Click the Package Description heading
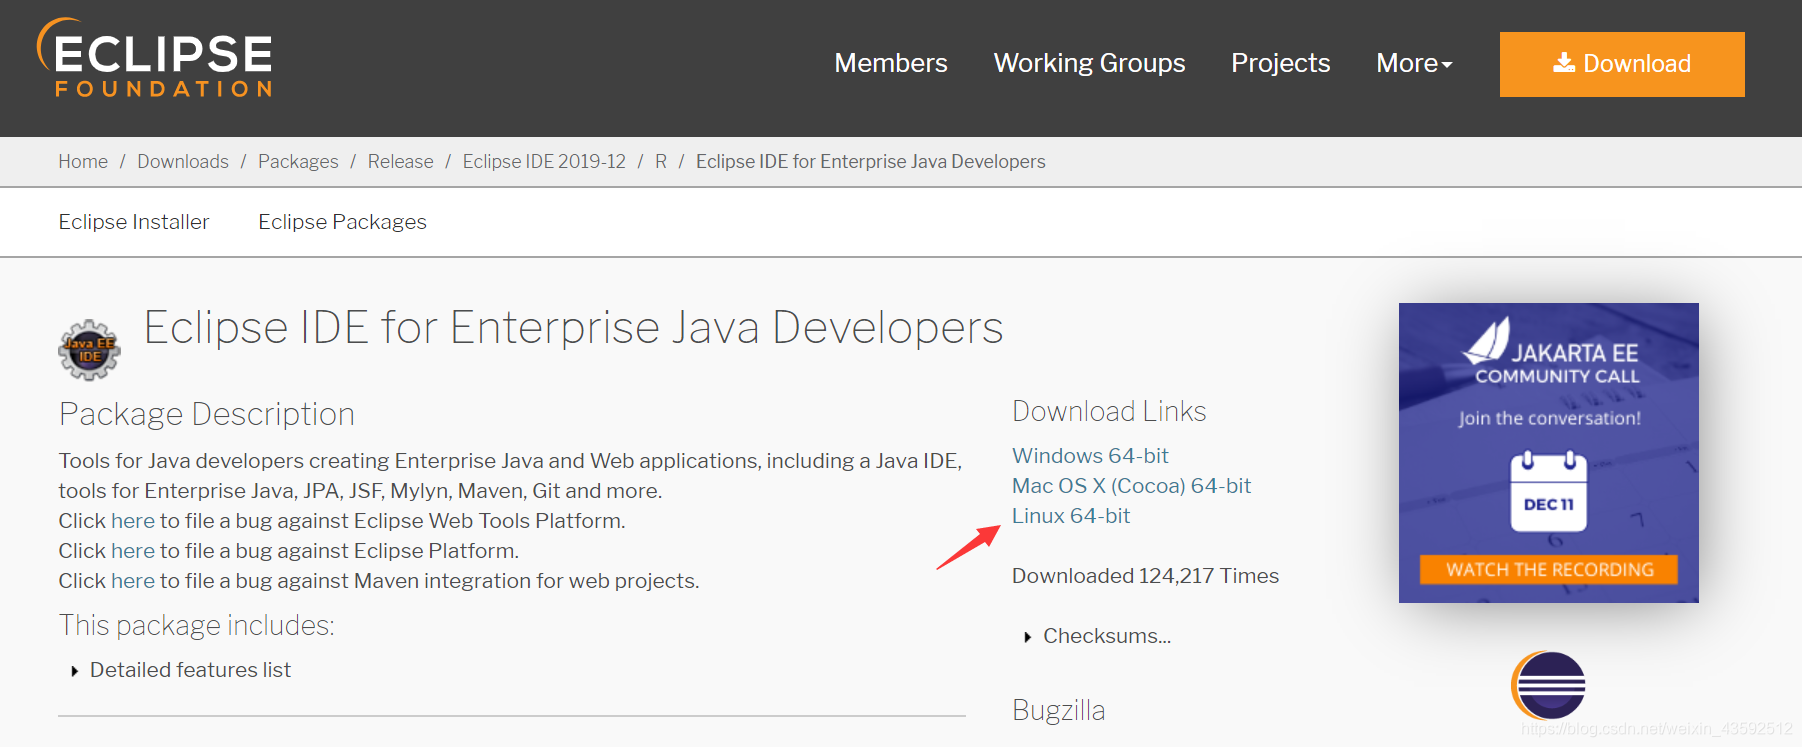 click(207, 414)
